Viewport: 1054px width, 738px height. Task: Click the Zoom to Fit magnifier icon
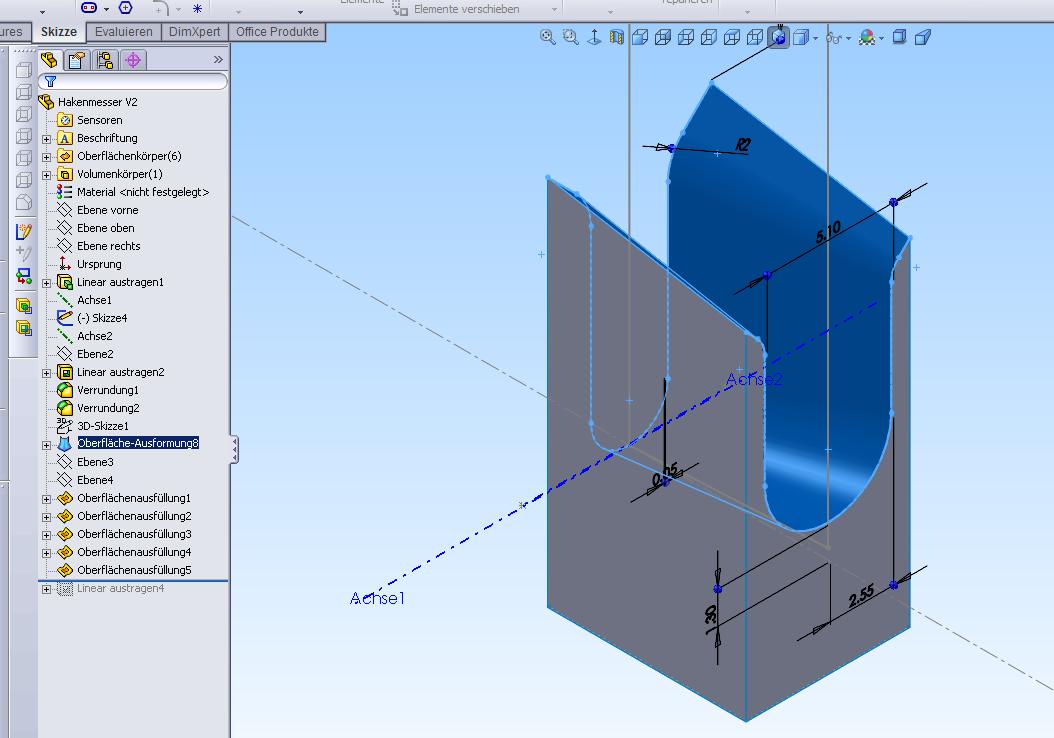[x=548, y=37]
